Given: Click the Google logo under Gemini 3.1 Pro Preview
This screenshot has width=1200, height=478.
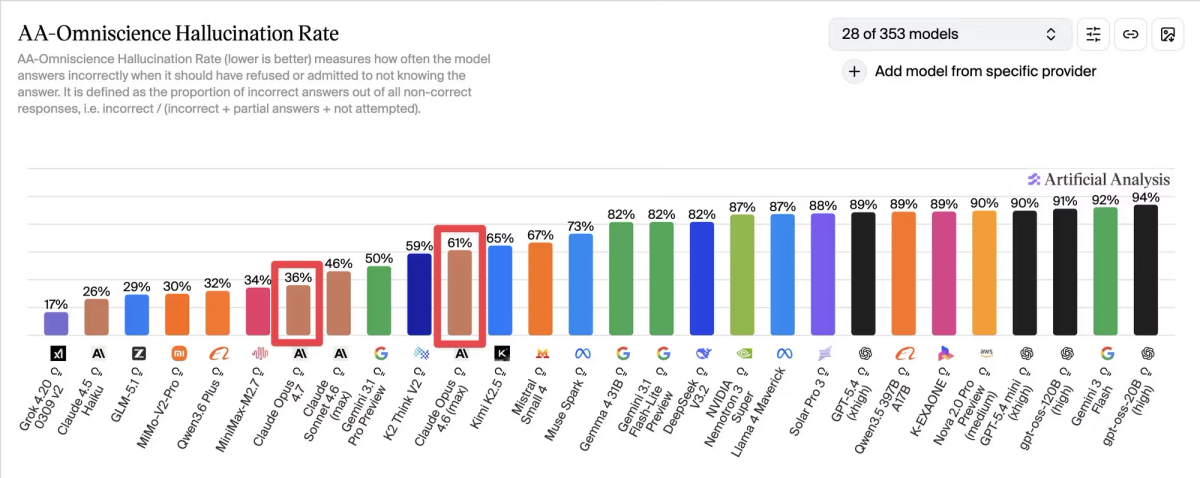Looking at the screenshot, I should click(x=380, y=353).
